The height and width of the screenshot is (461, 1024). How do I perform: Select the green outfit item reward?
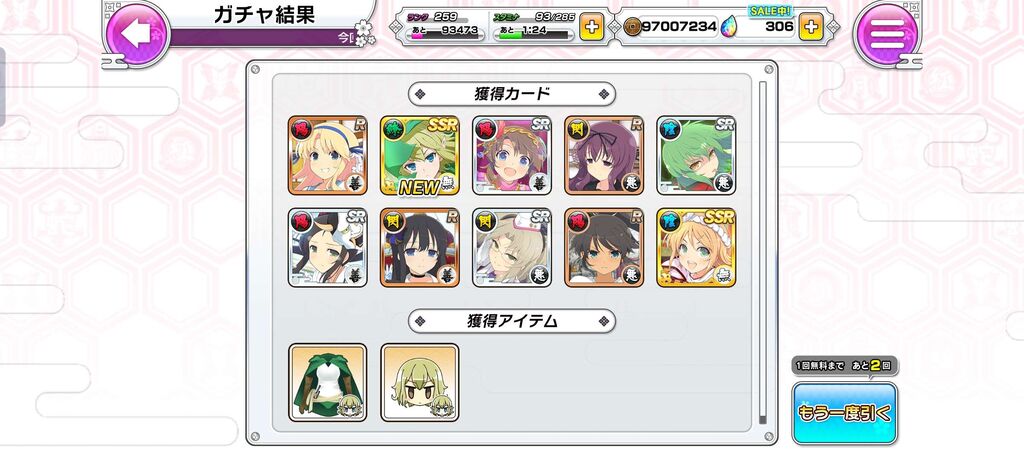coord(328,383)
